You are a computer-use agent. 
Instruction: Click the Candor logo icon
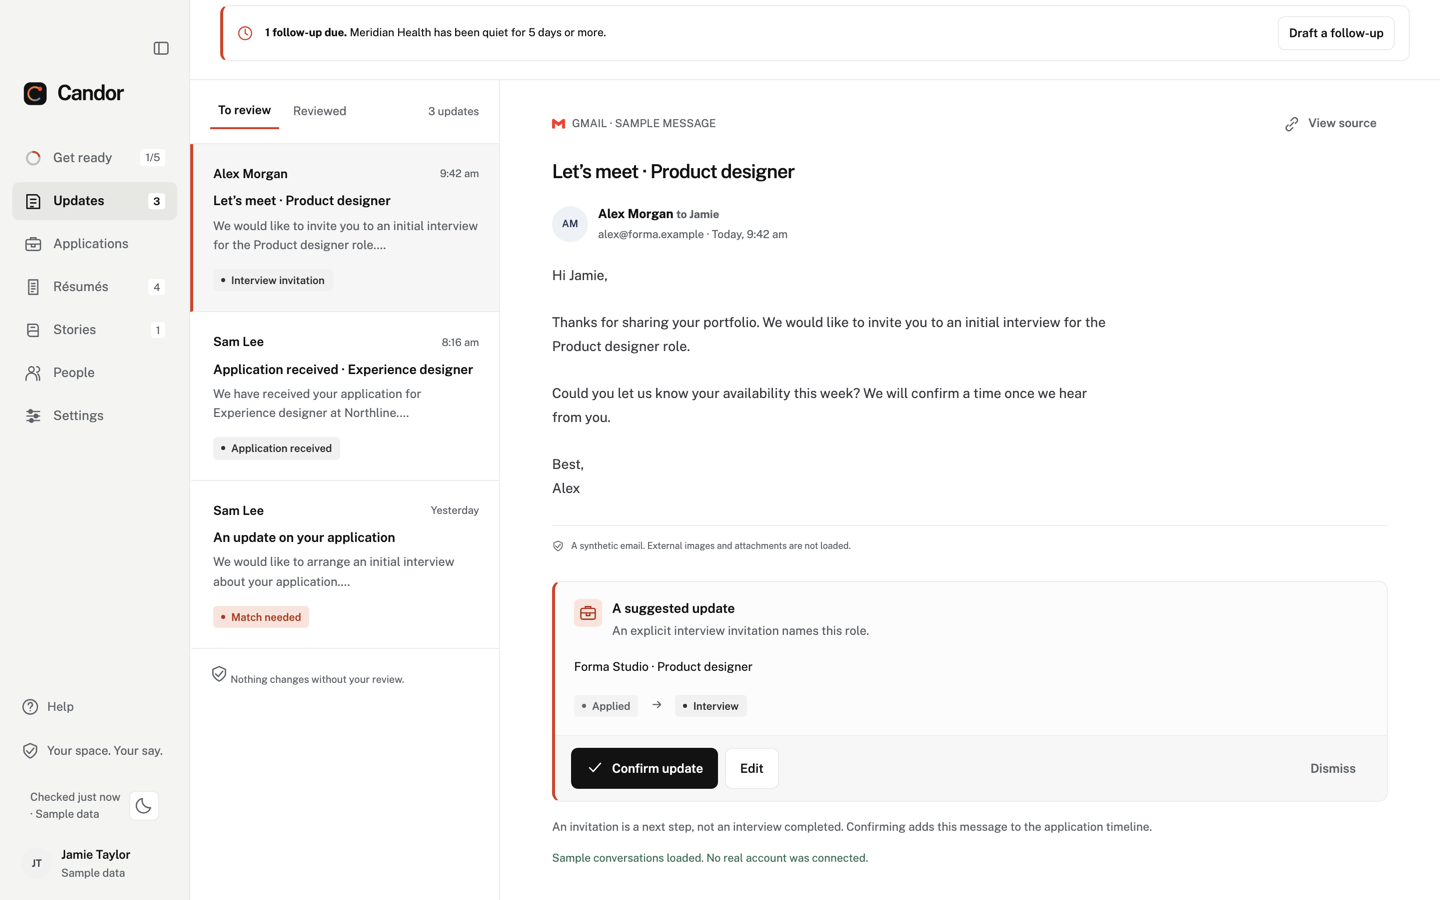(x=35, y=93)
